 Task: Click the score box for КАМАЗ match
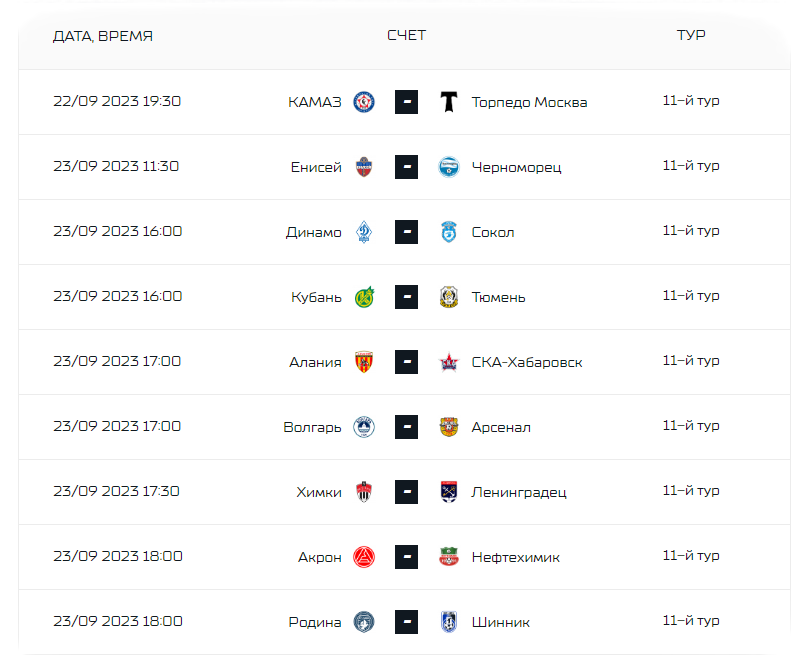(x=407, y=102)
